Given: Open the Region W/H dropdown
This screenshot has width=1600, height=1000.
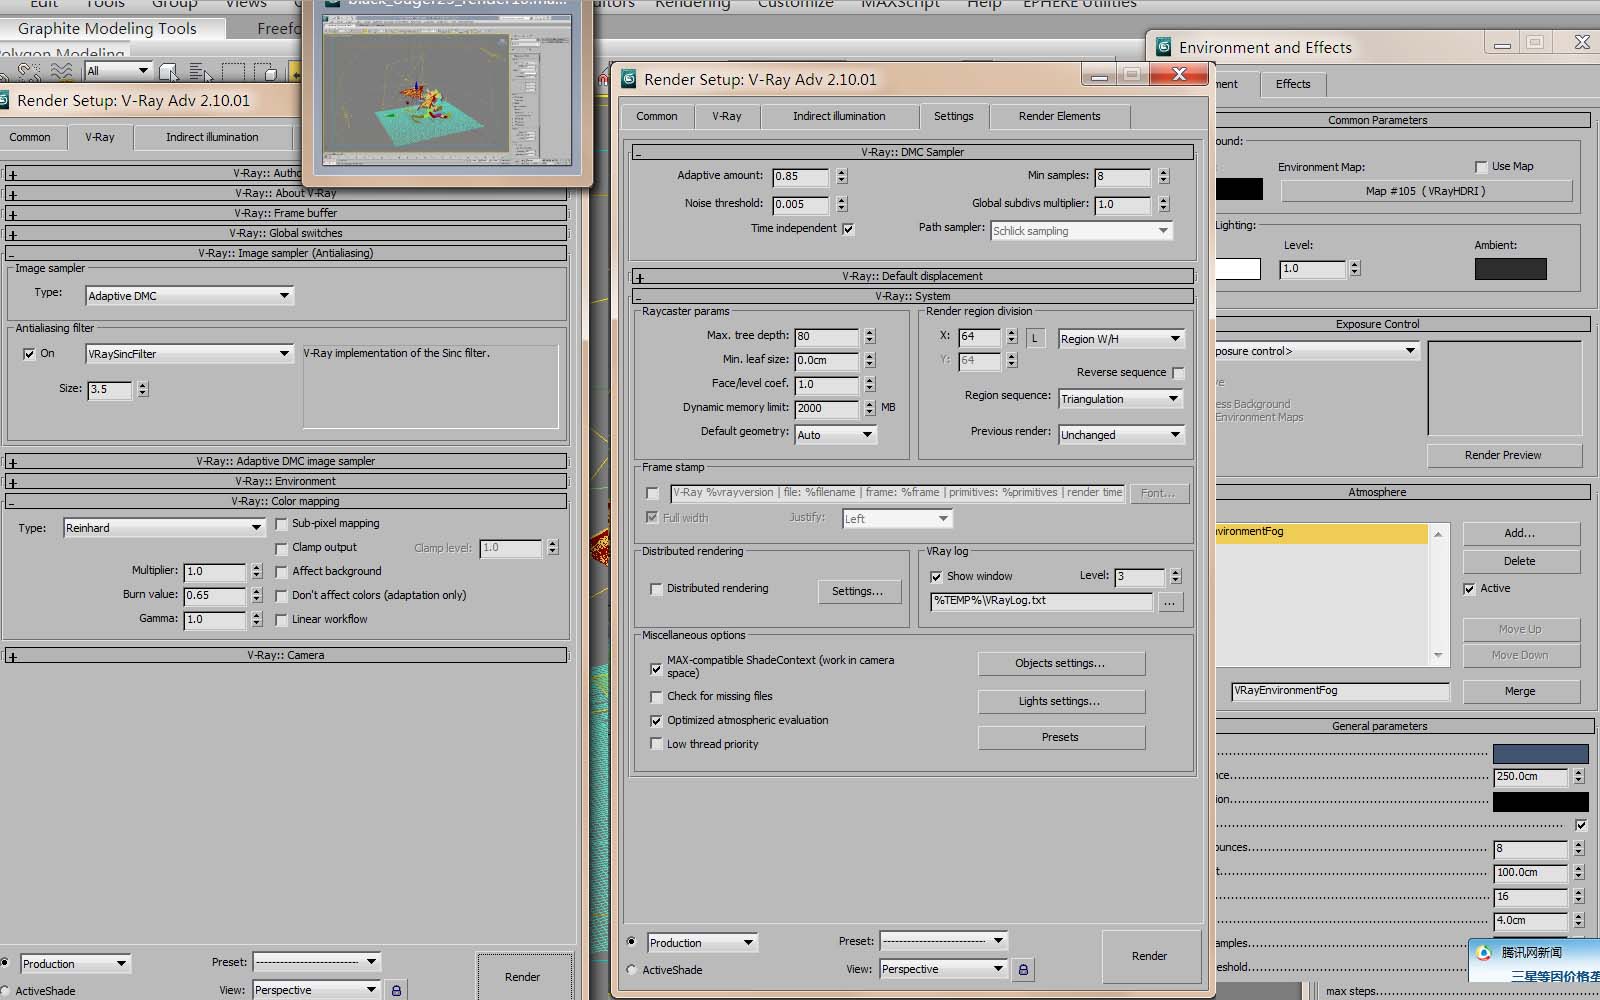Looking at the screenshot, I should [x=1121, y=339].
